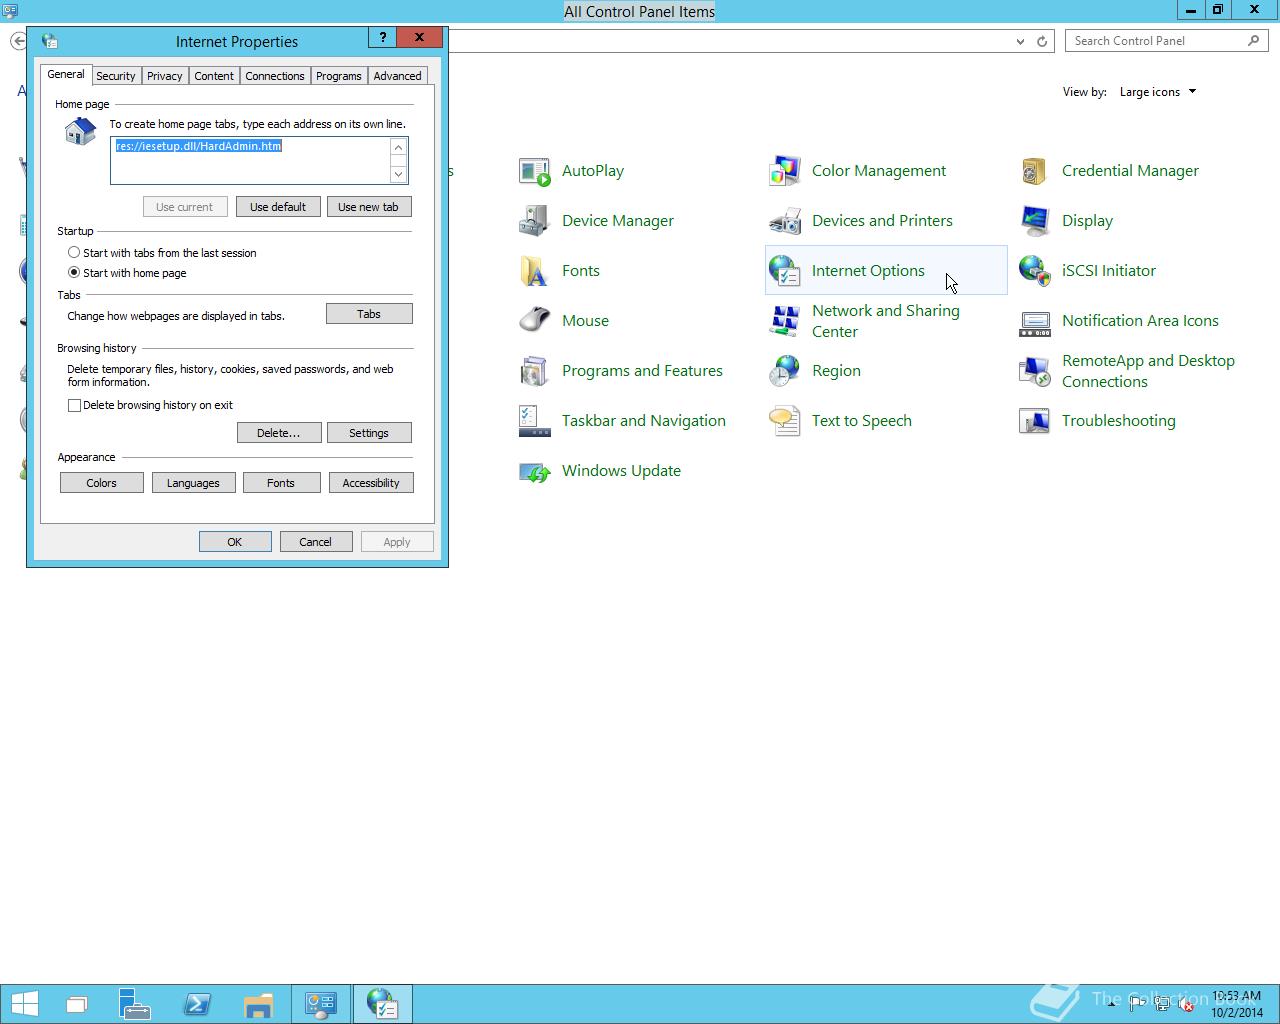Click the Control Panel taskbar icon
Screen dimensions: 1280x1024
pos(320,1004)
